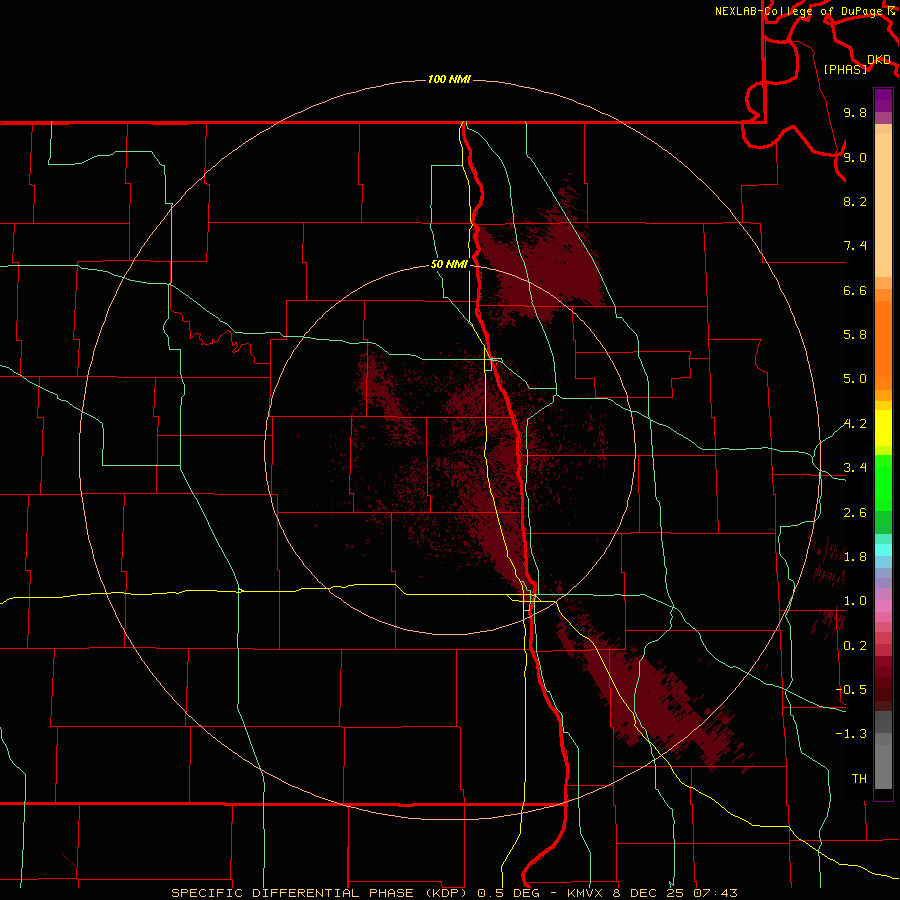Screen dimensions: 900x900
Task: Select the 5.8 value on color scale
Action: 855,335
